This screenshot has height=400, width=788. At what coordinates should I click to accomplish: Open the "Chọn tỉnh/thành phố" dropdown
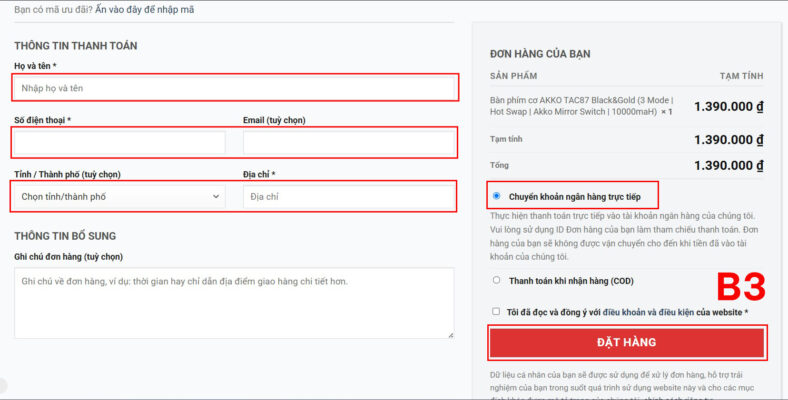pyautogui.click(x=119, y=197)
